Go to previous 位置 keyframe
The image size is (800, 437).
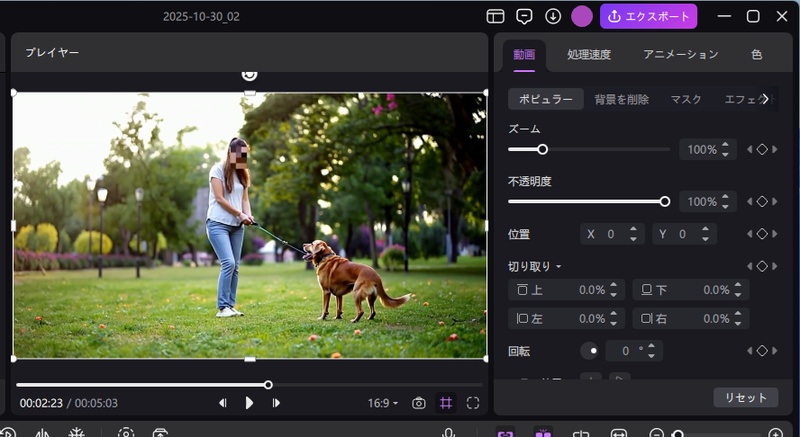[x=749, y=234]
